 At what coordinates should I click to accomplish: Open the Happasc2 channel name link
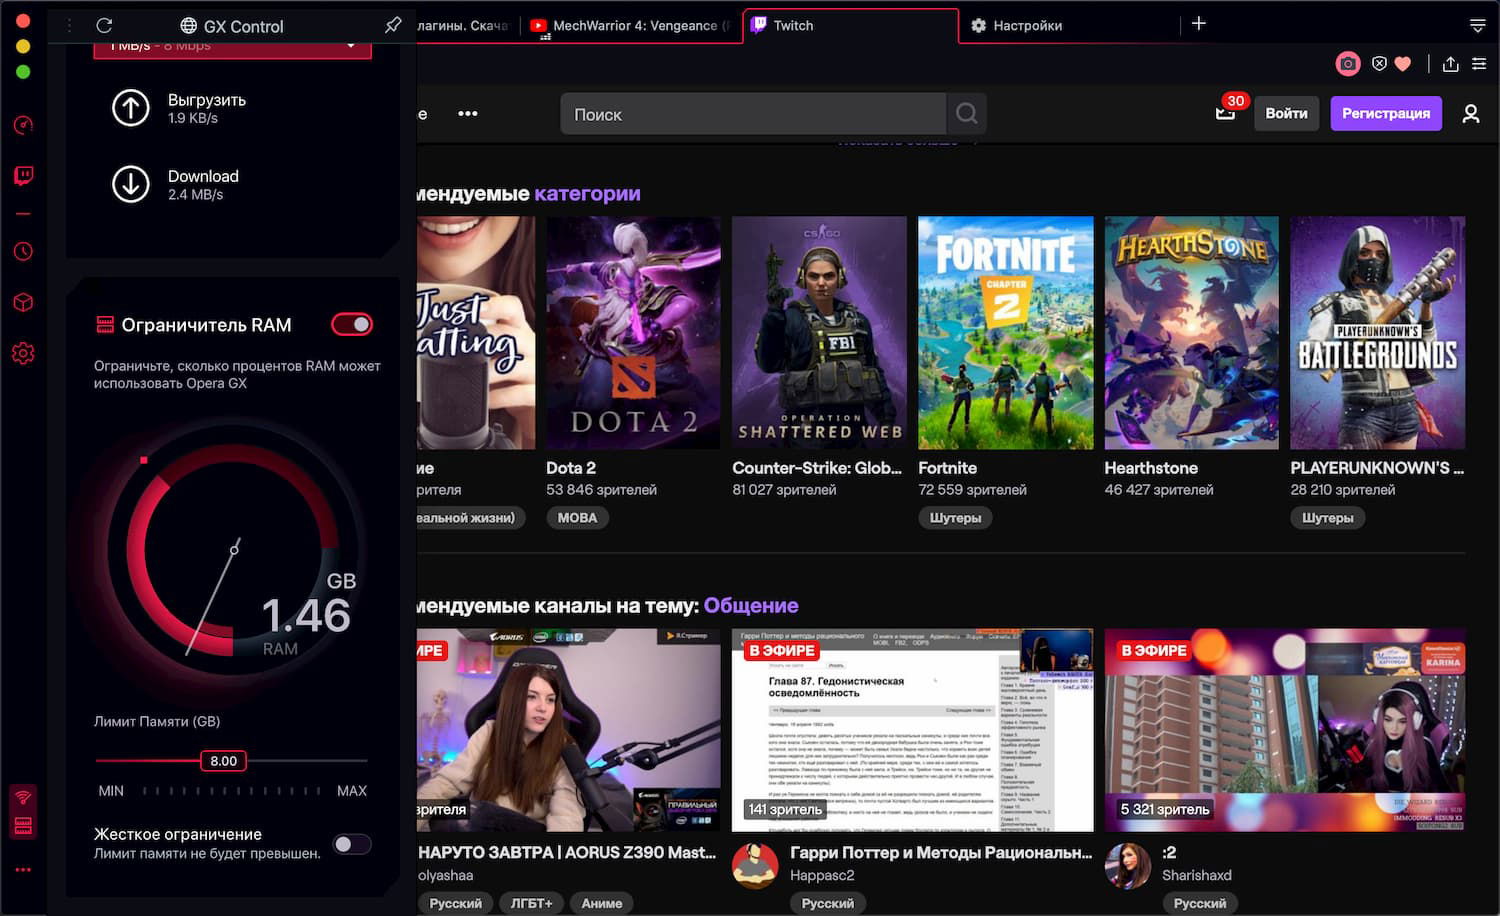click(x=822, y=875)
